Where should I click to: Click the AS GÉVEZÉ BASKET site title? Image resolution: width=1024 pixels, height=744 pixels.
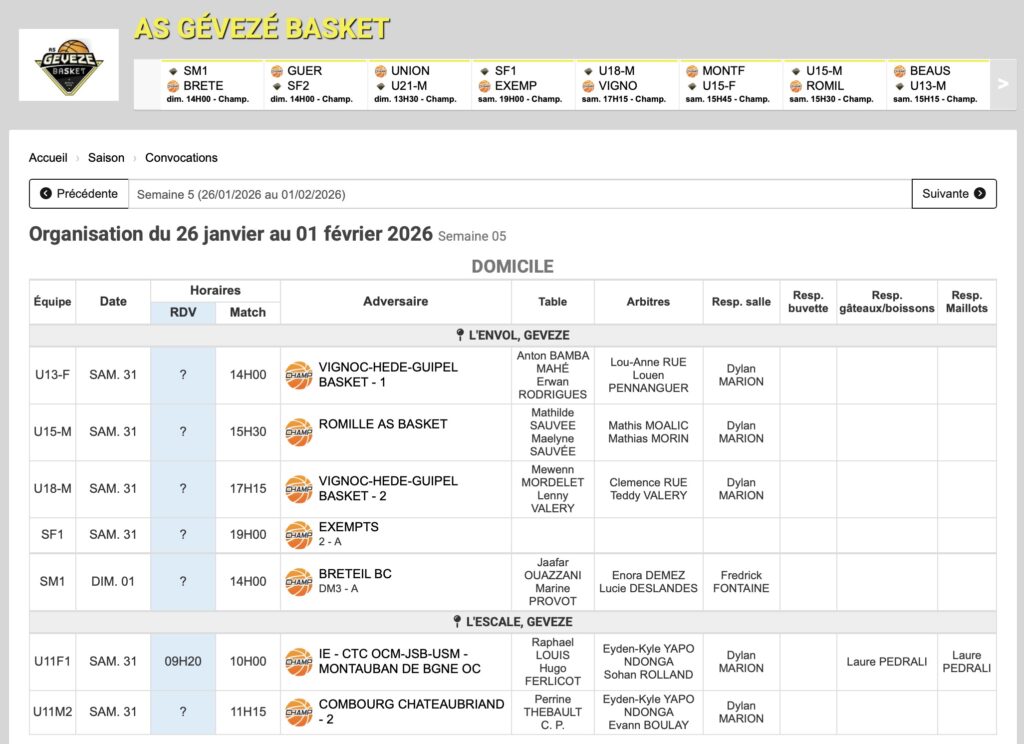point(262,29)
